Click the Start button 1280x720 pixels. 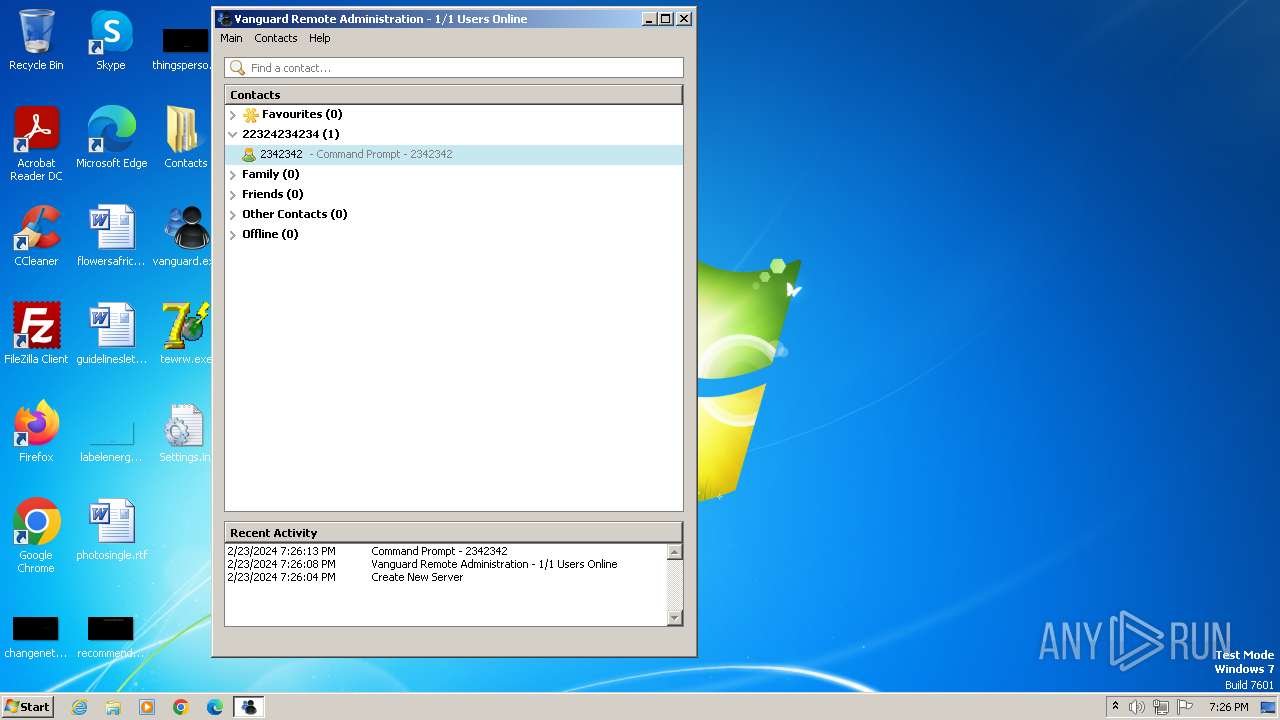pos(27,707)
